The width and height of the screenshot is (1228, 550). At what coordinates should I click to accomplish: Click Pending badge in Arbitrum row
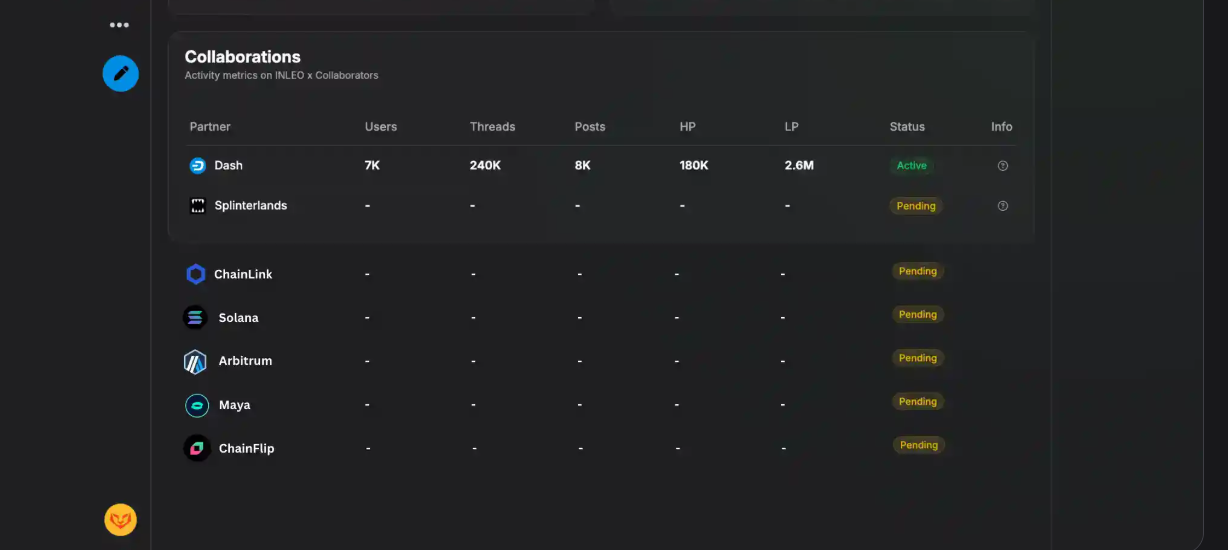pyautogui.click(x=918, y=358)
